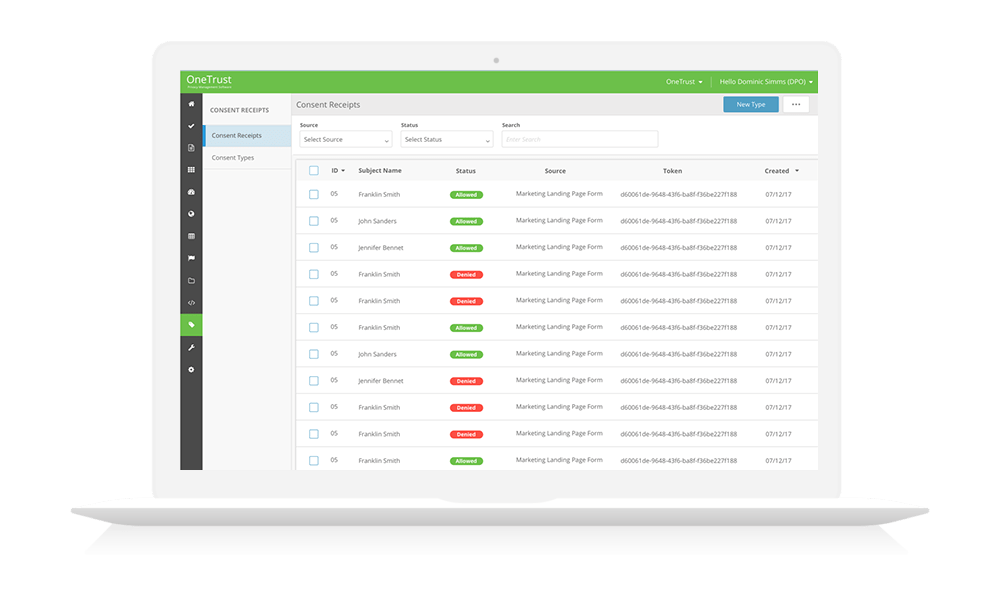Select Consent Receipts in the side menu

click(247, 136)
